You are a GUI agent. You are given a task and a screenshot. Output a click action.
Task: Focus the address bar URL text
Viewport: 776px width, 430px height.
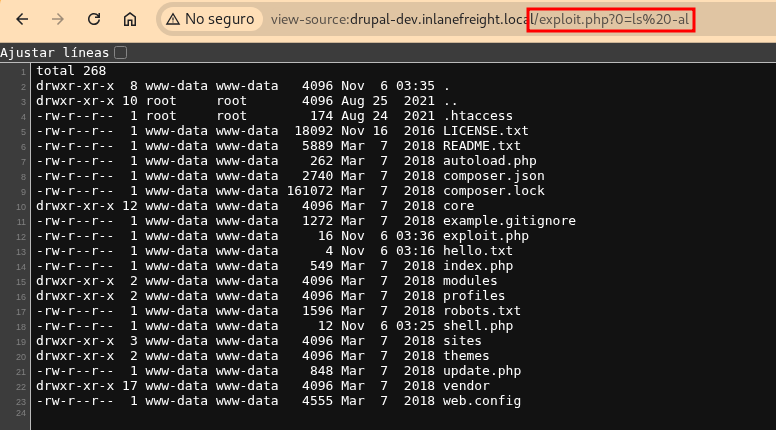(x=480, y=19)
